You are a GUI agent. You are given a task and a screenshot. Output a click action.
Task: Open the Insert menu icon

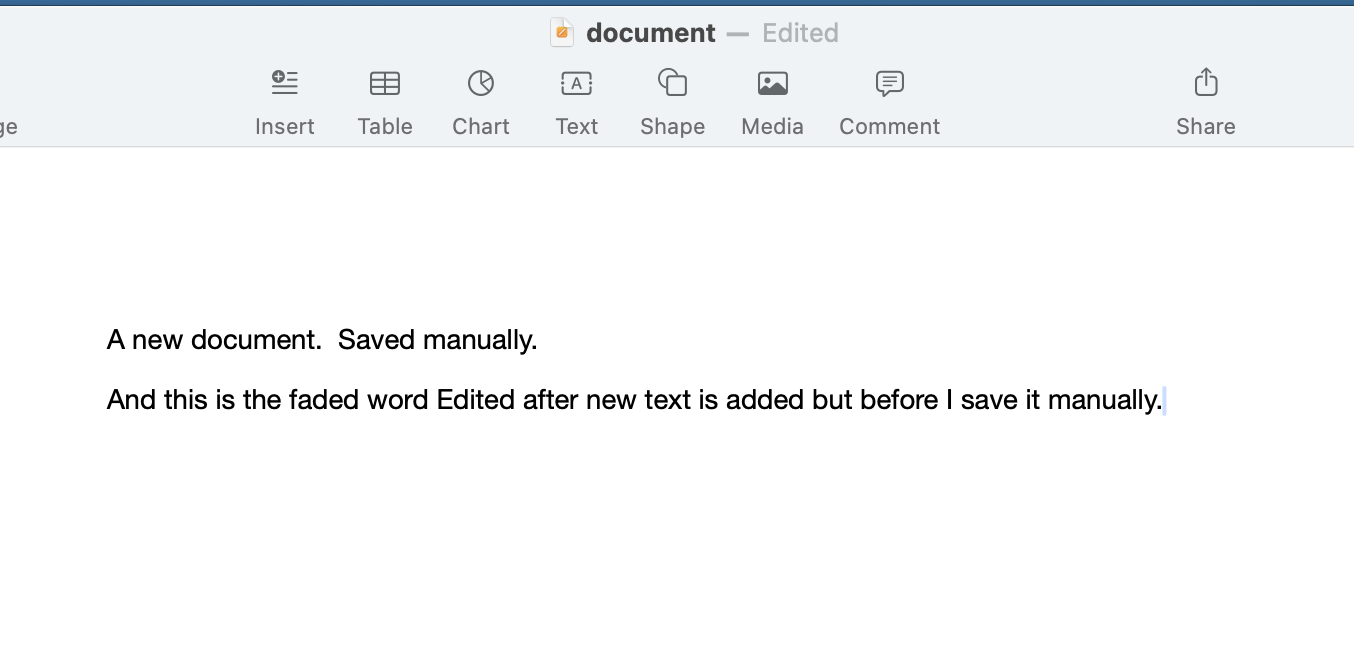point(285,83)
